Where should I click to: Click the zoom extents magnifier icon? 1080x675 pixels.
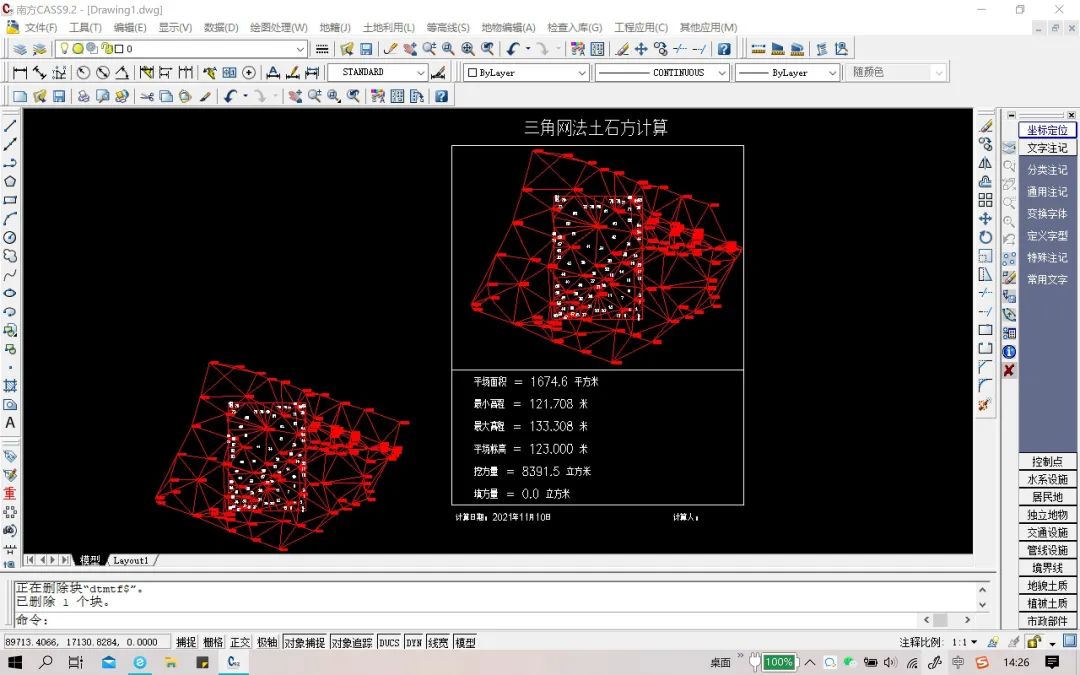pyautogui.click(x=468, y=49)
